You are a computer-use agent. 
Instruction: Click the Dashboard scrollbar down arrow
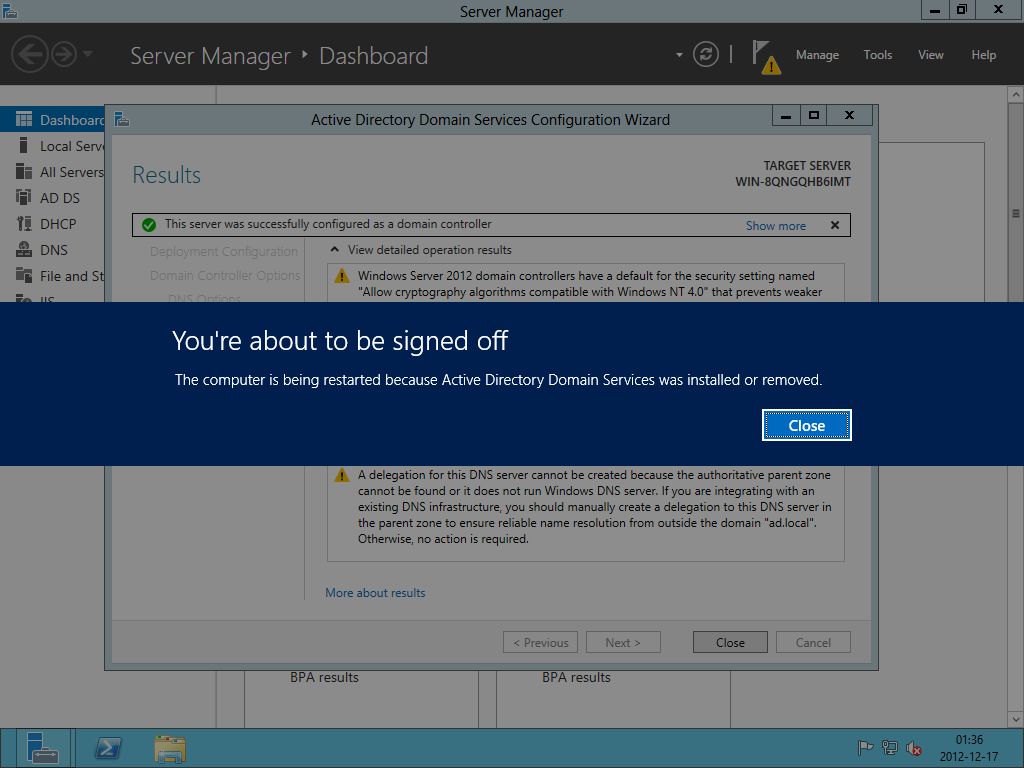point(1016,720)
